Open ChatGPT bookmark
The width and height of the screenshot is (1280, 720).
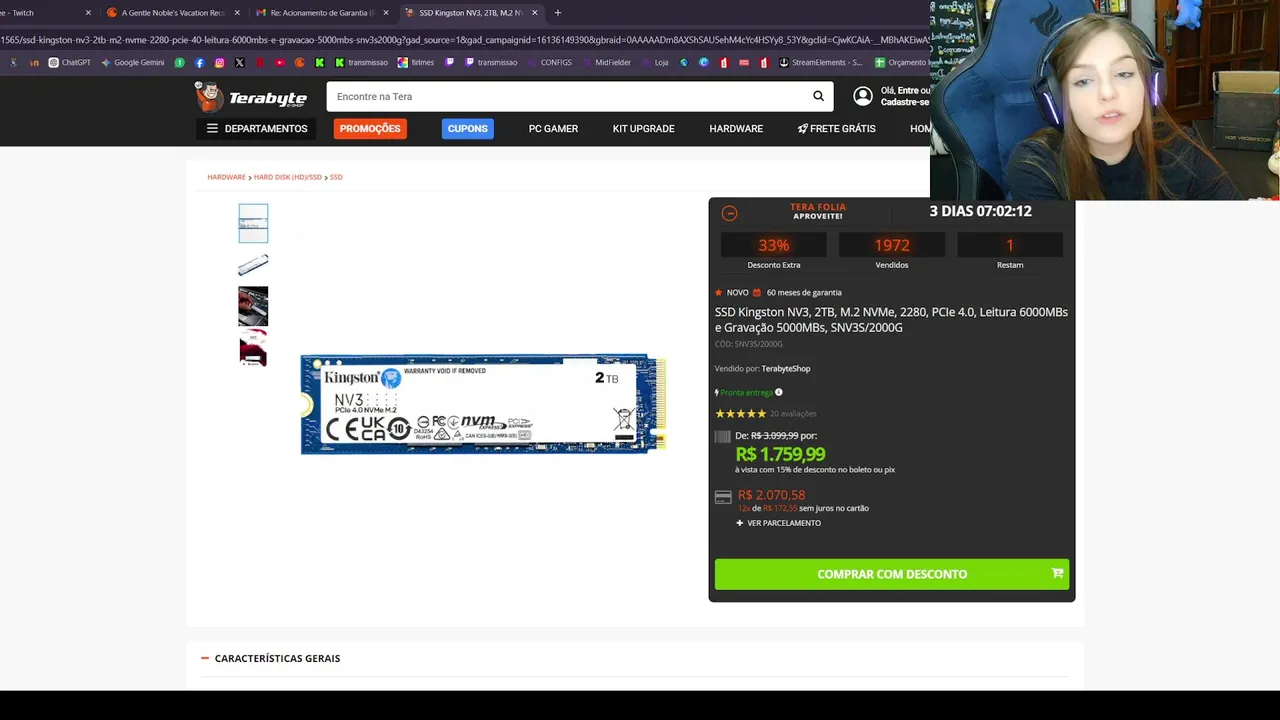69,62
